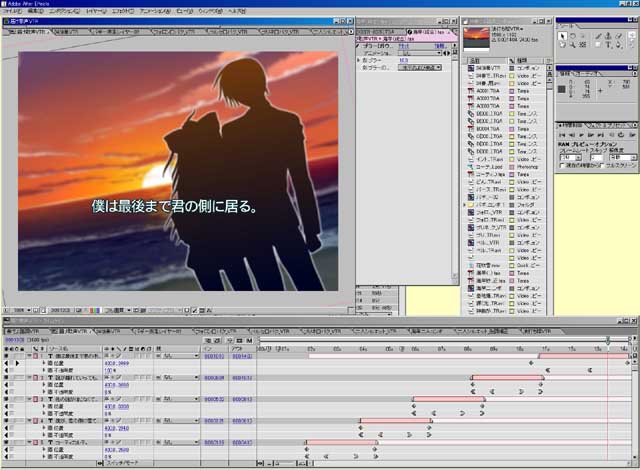Select the Type (T) tool

[609, 44]
